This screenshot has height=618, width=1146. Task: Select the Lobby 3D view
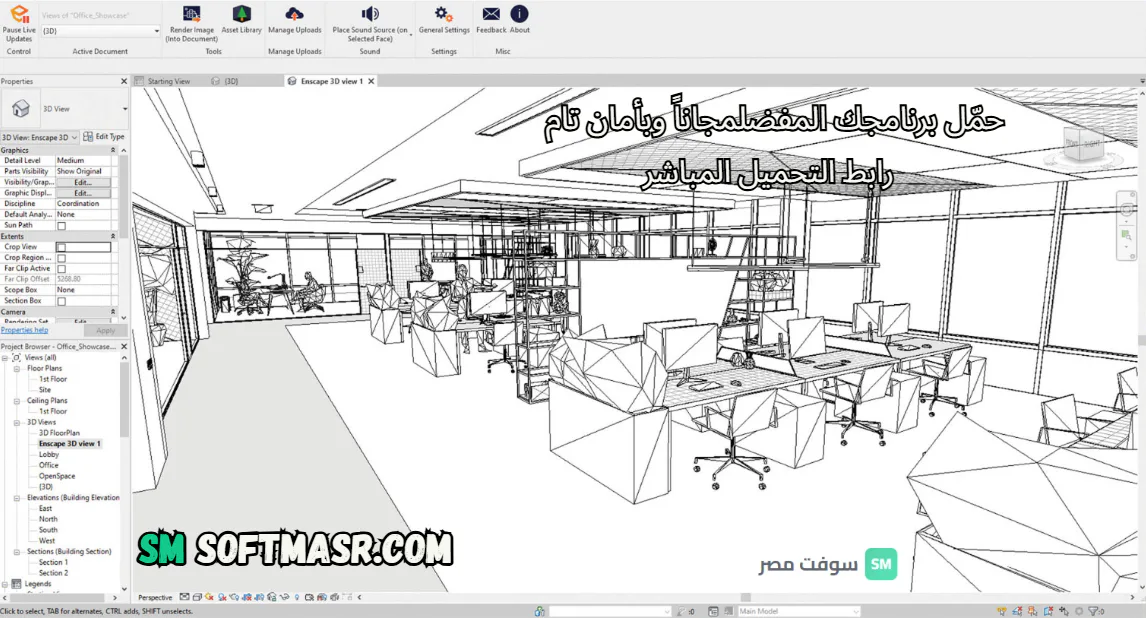click(49, 454)
